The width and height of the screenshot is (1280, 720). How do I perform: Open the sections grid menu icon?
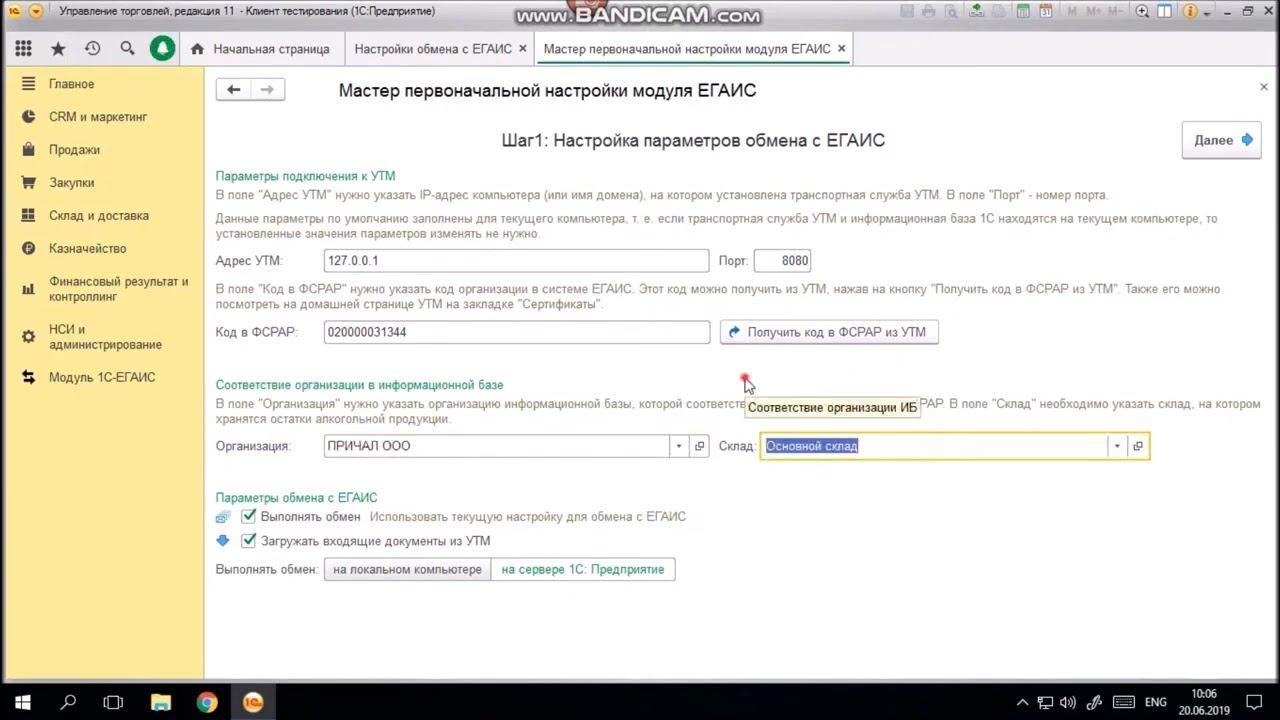[x=23, y=48]
